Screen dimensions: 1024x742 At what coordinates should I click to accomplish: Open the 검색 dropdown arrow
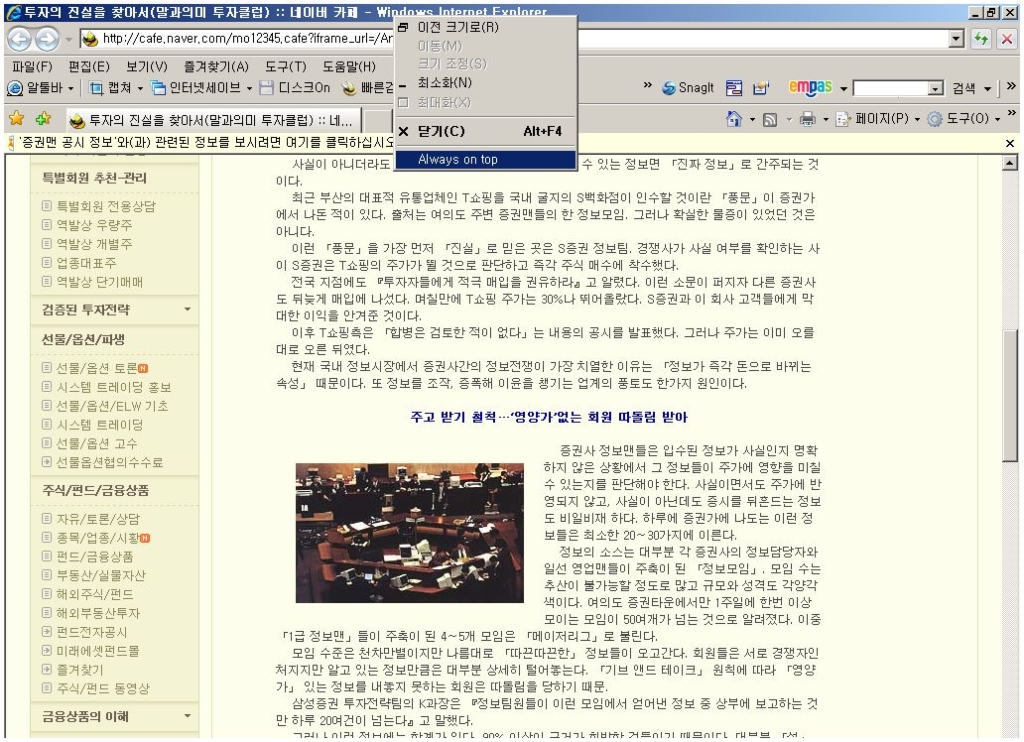[987, 88]
